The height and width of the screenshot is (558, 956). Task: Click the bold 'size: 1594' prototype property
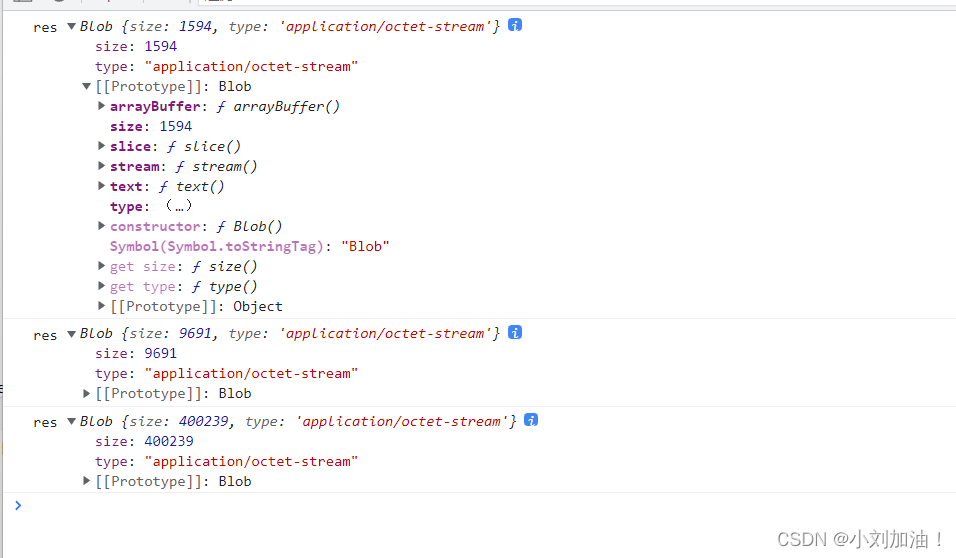pyautogui.click(x=151, y=126)
